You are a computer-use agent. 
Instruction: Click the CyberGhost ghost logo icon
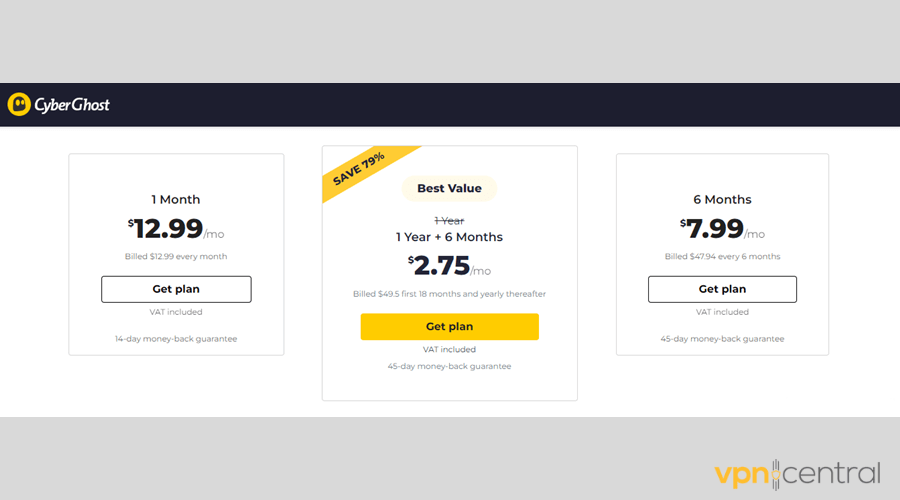[19, 104]
